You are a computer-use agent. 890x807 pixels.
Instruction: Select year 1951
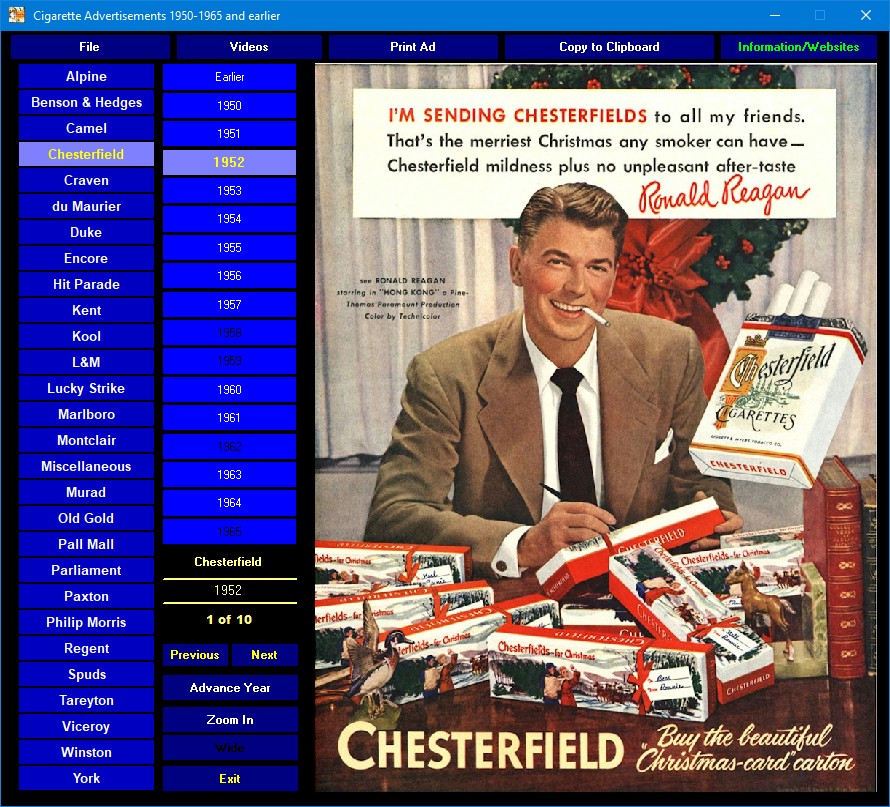(x=229, y=134)
